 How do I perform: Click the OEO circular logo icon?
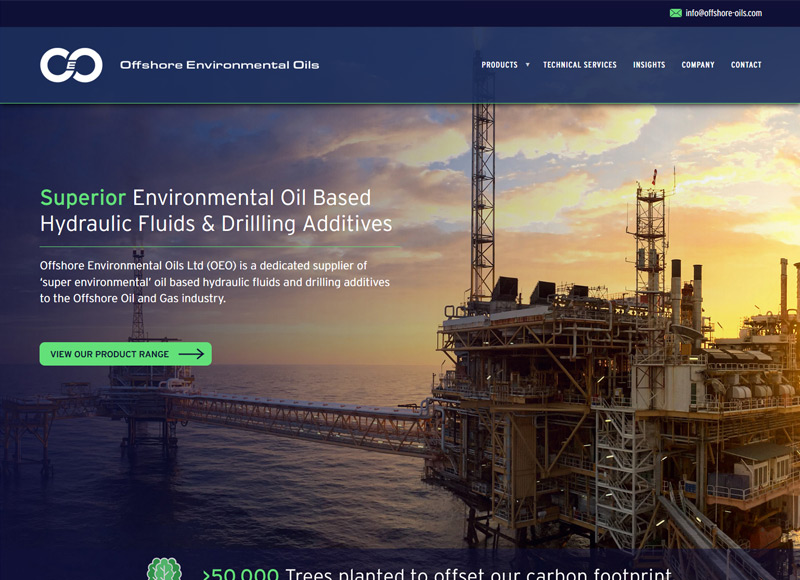coord(71,65)
